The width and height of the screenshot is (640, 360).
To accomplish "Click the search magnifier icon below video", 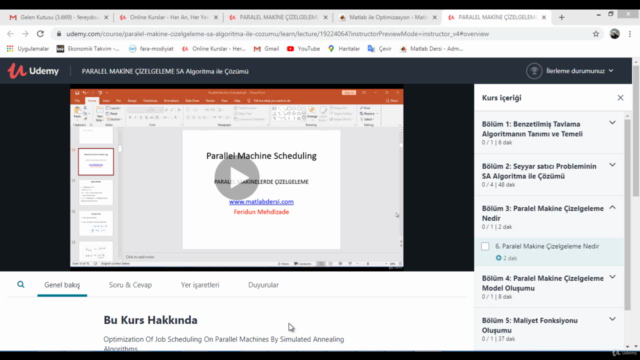I will (x=20, y=284).
